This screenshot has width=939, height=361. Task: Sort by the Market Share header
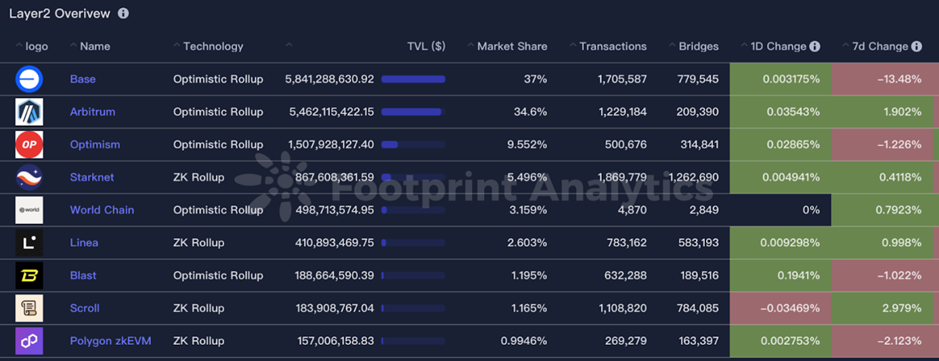507,46
